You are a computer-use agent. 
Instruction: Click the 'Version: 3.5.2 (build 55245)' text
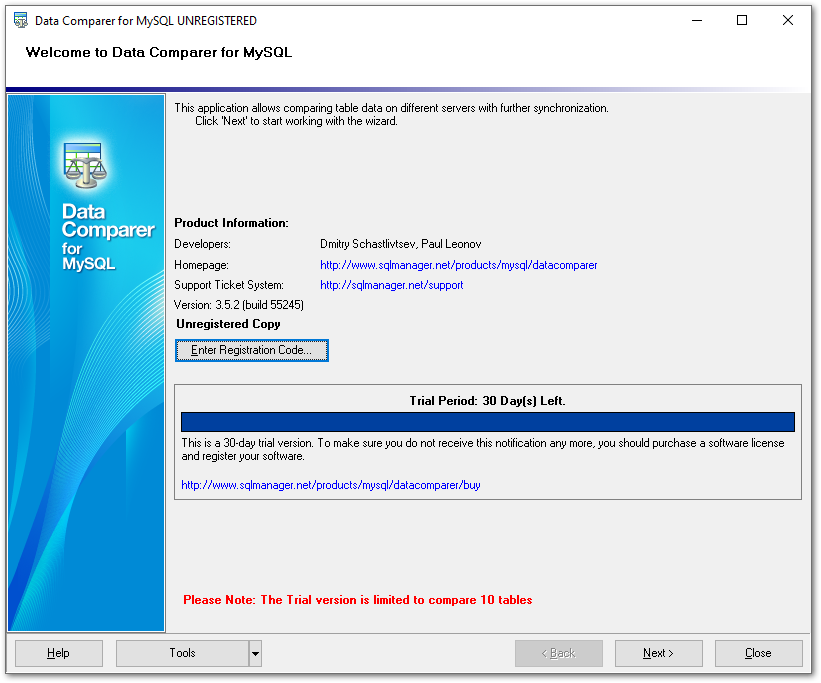click(239, 305)
